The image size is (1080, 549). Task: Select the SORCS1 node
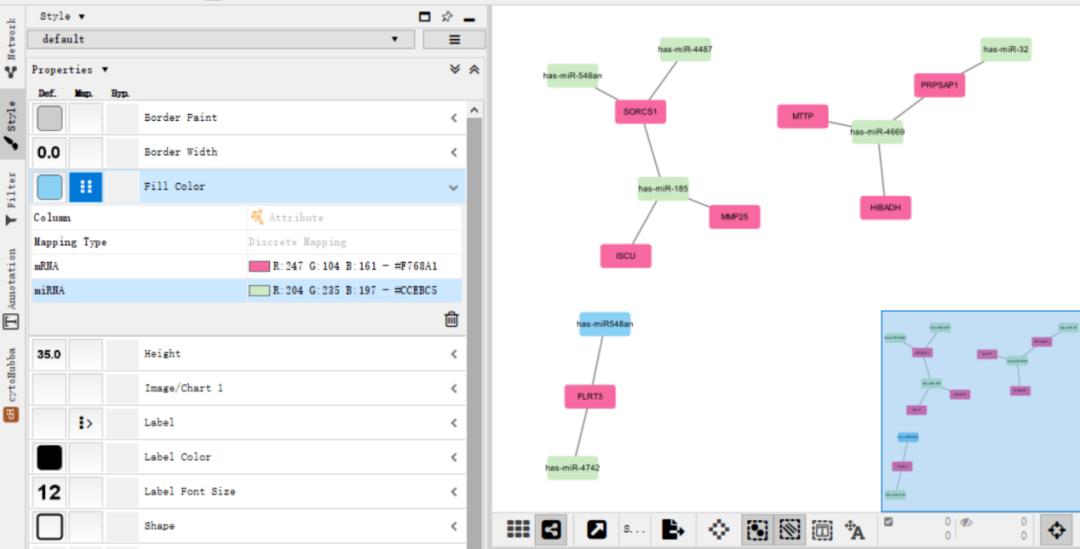click(640, 112)
